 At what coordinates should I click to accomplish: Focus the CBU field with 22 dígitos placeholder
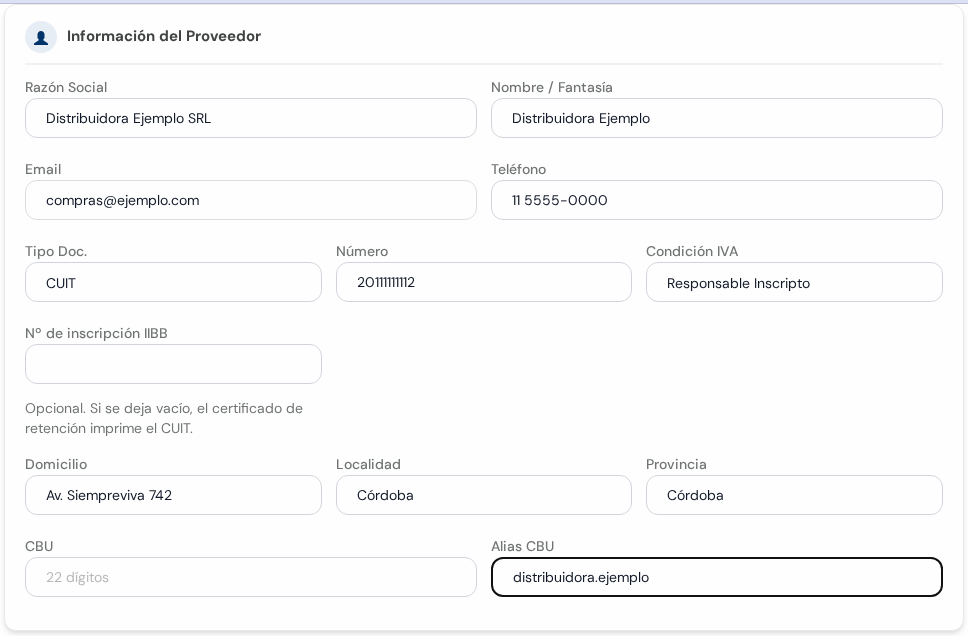tap(251, 577)
